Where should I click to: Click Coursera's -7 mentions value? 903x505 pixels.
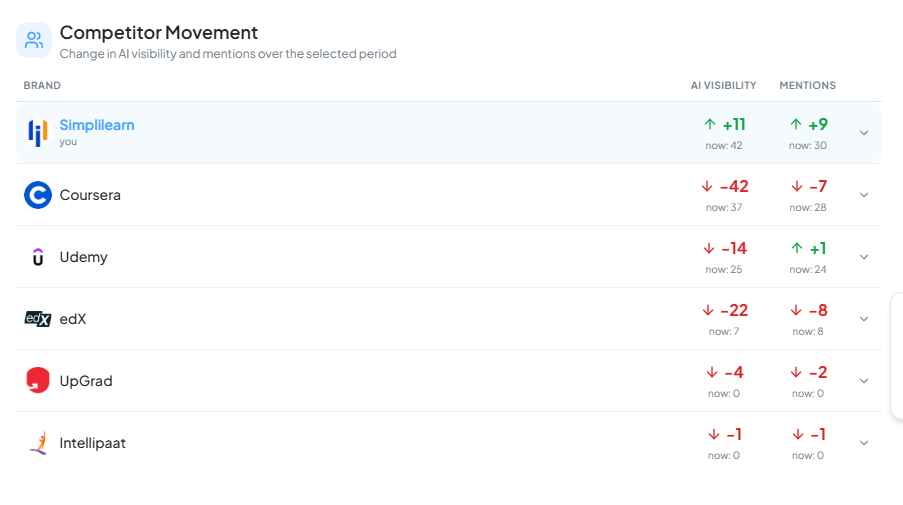(x=818, y=187)
